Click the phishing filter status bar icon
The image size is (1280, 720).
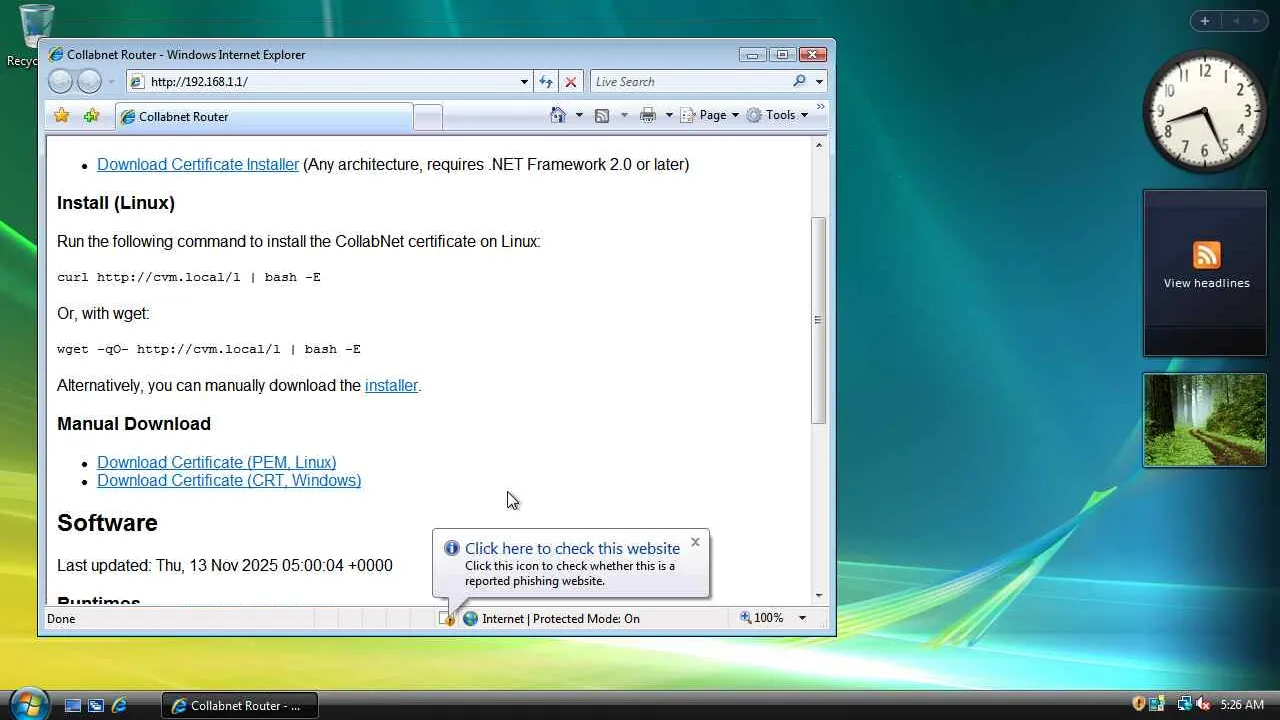pyautogui.click(x=447, y=619)
